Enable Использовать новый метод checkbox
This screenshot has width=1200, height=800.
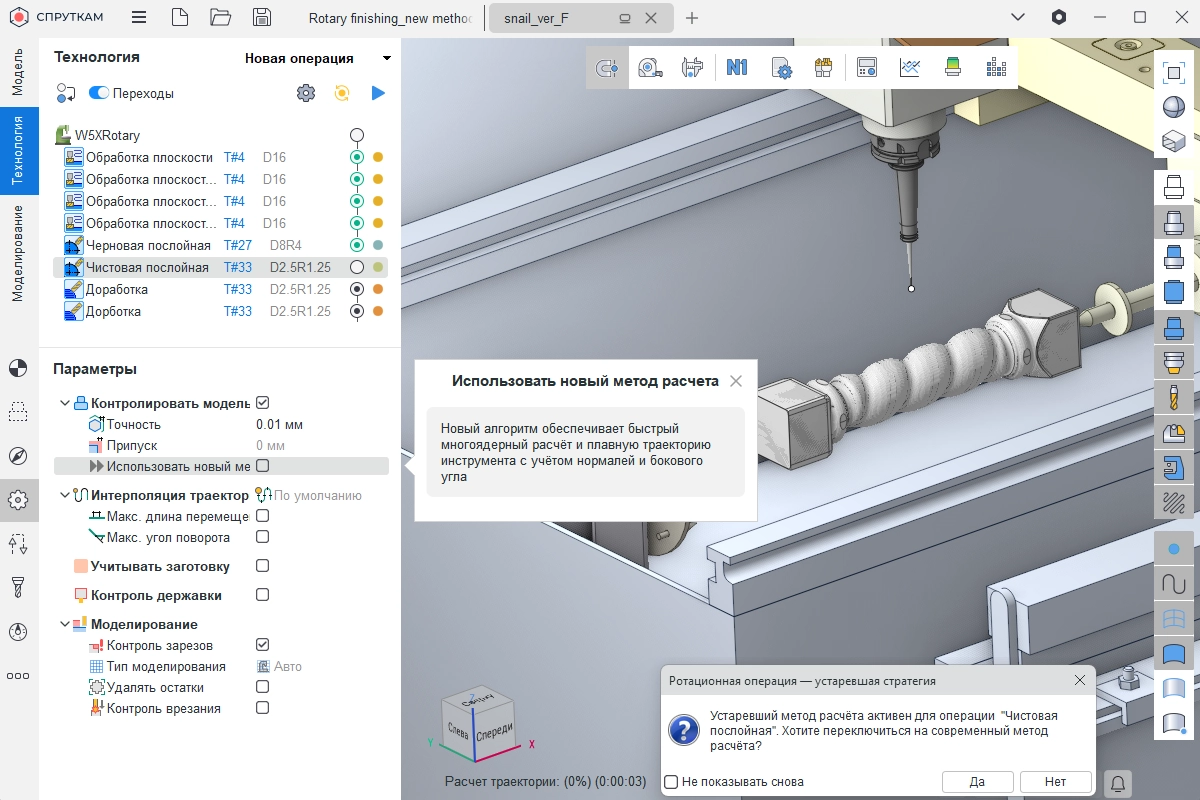tap(263, 466)
